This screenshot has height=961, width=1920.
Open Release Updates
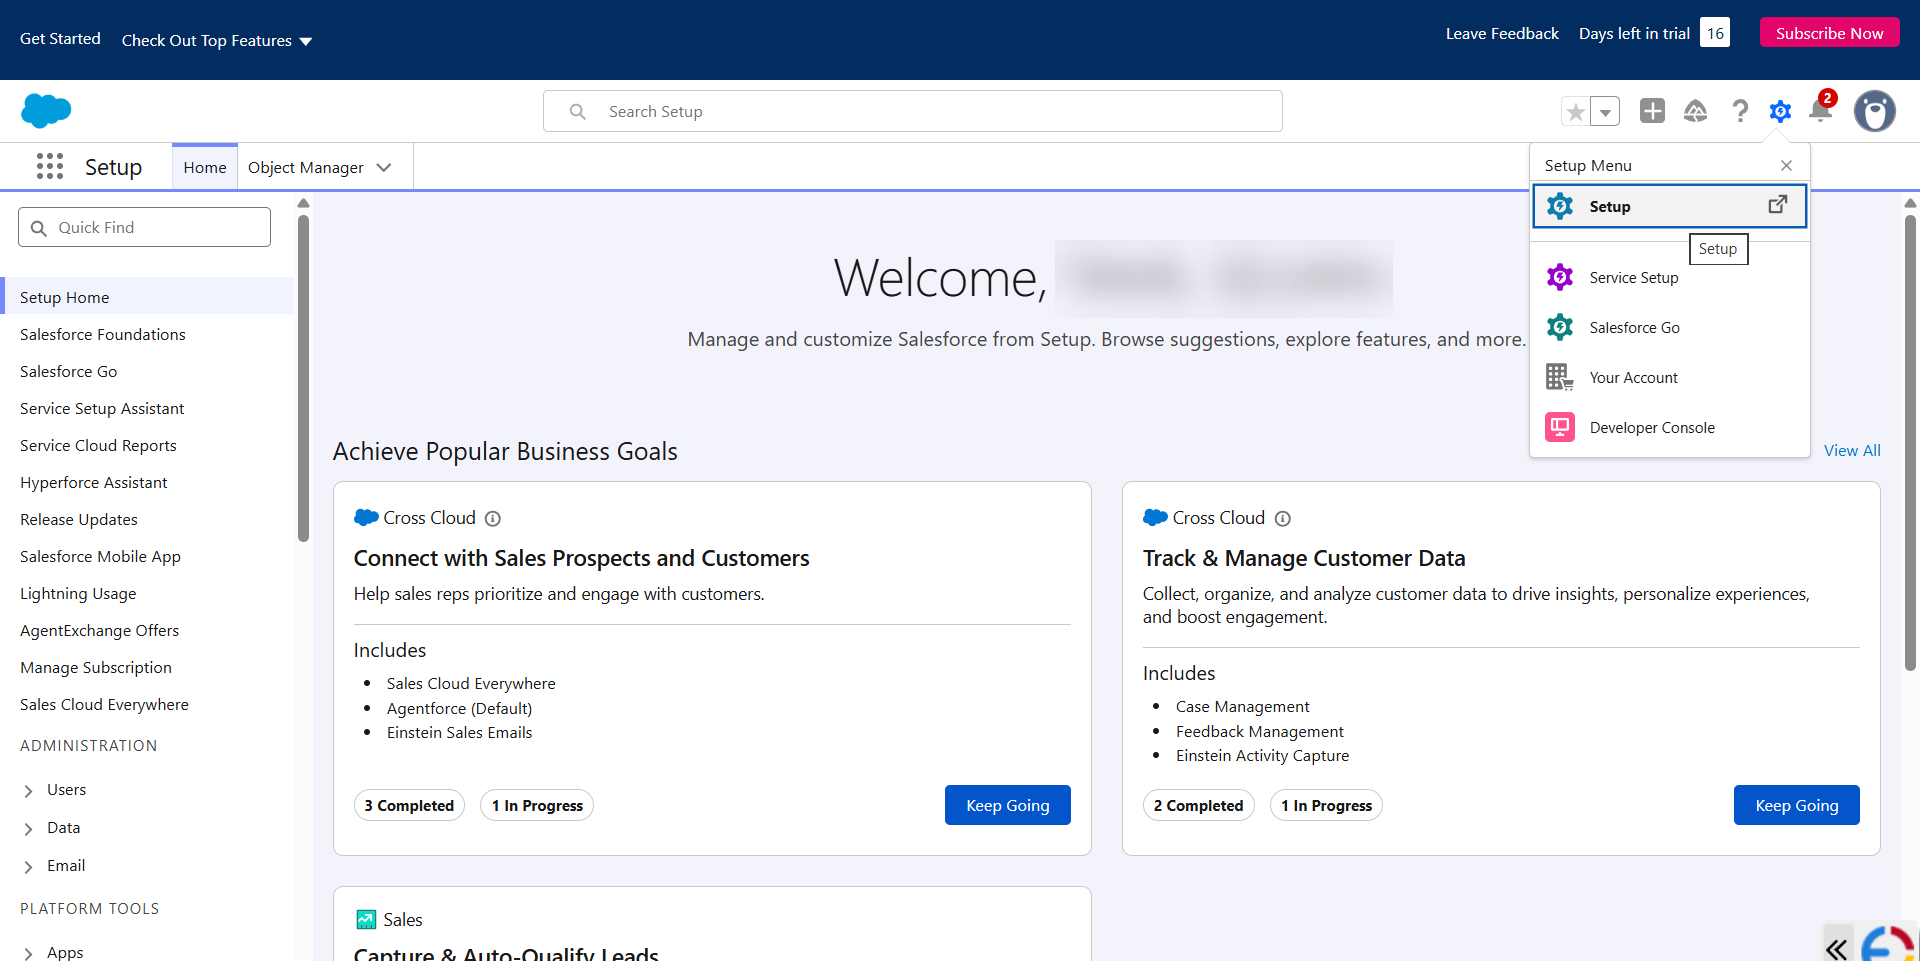pos(79,519)
